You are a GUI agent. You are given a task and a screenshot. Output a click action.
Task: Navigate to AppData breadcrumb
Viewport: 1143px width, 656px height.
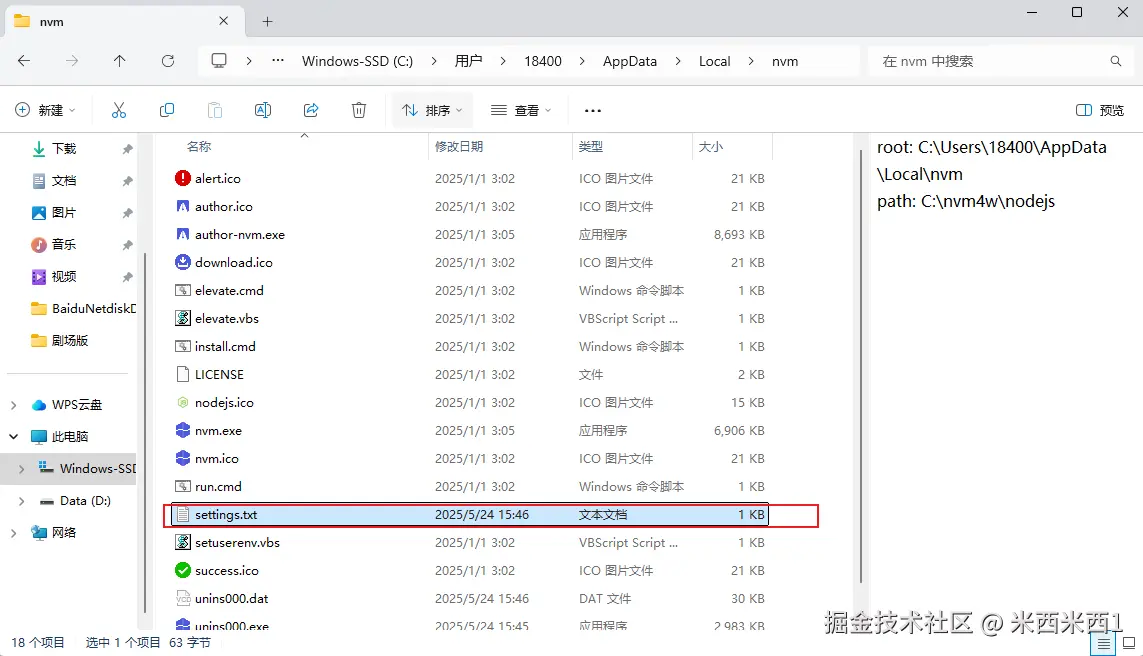[630, 61]
